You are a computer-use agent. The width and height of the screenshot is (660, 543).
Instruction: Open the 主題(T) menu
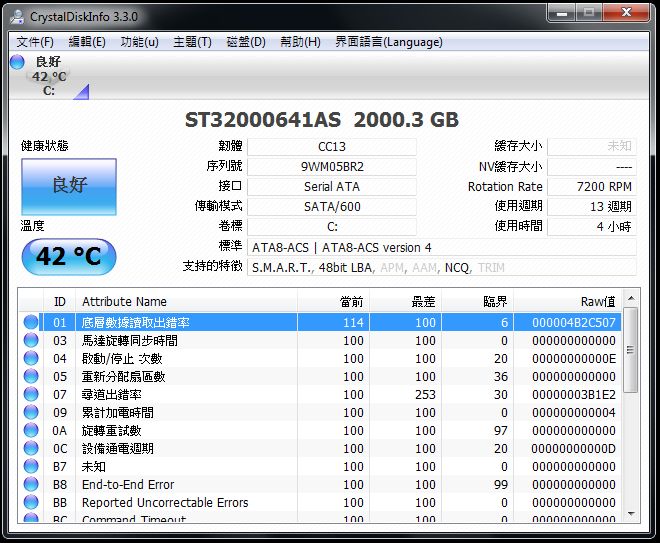tap(192, 42)
